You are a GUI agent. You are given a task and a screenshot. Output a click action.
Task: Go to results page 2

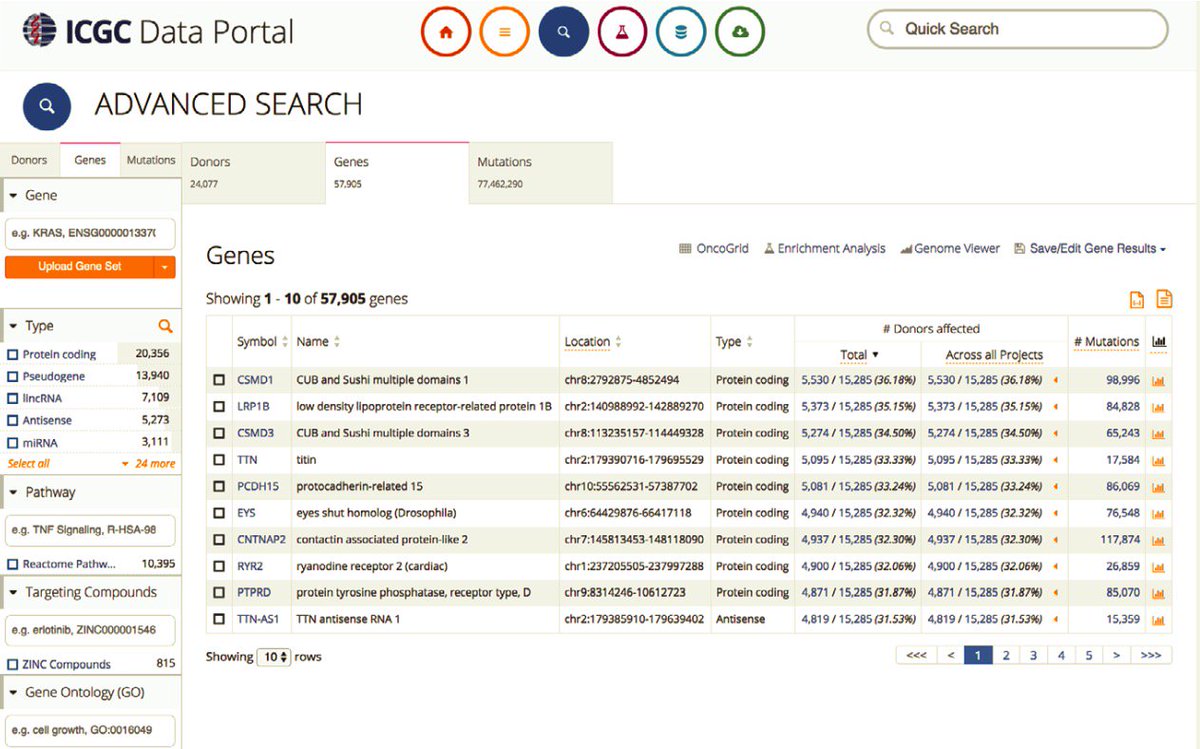coord(1006,656)
